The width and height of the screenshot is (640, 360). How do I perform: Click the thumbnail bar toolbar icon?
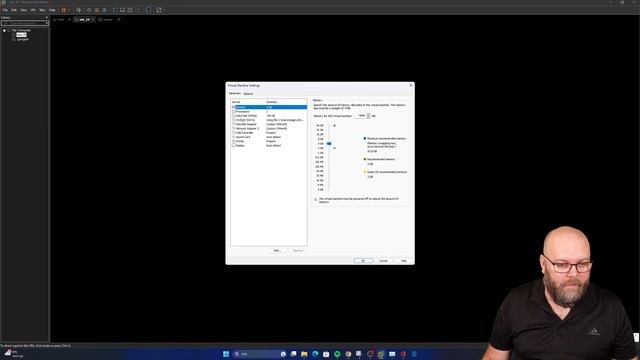[122, 10]
